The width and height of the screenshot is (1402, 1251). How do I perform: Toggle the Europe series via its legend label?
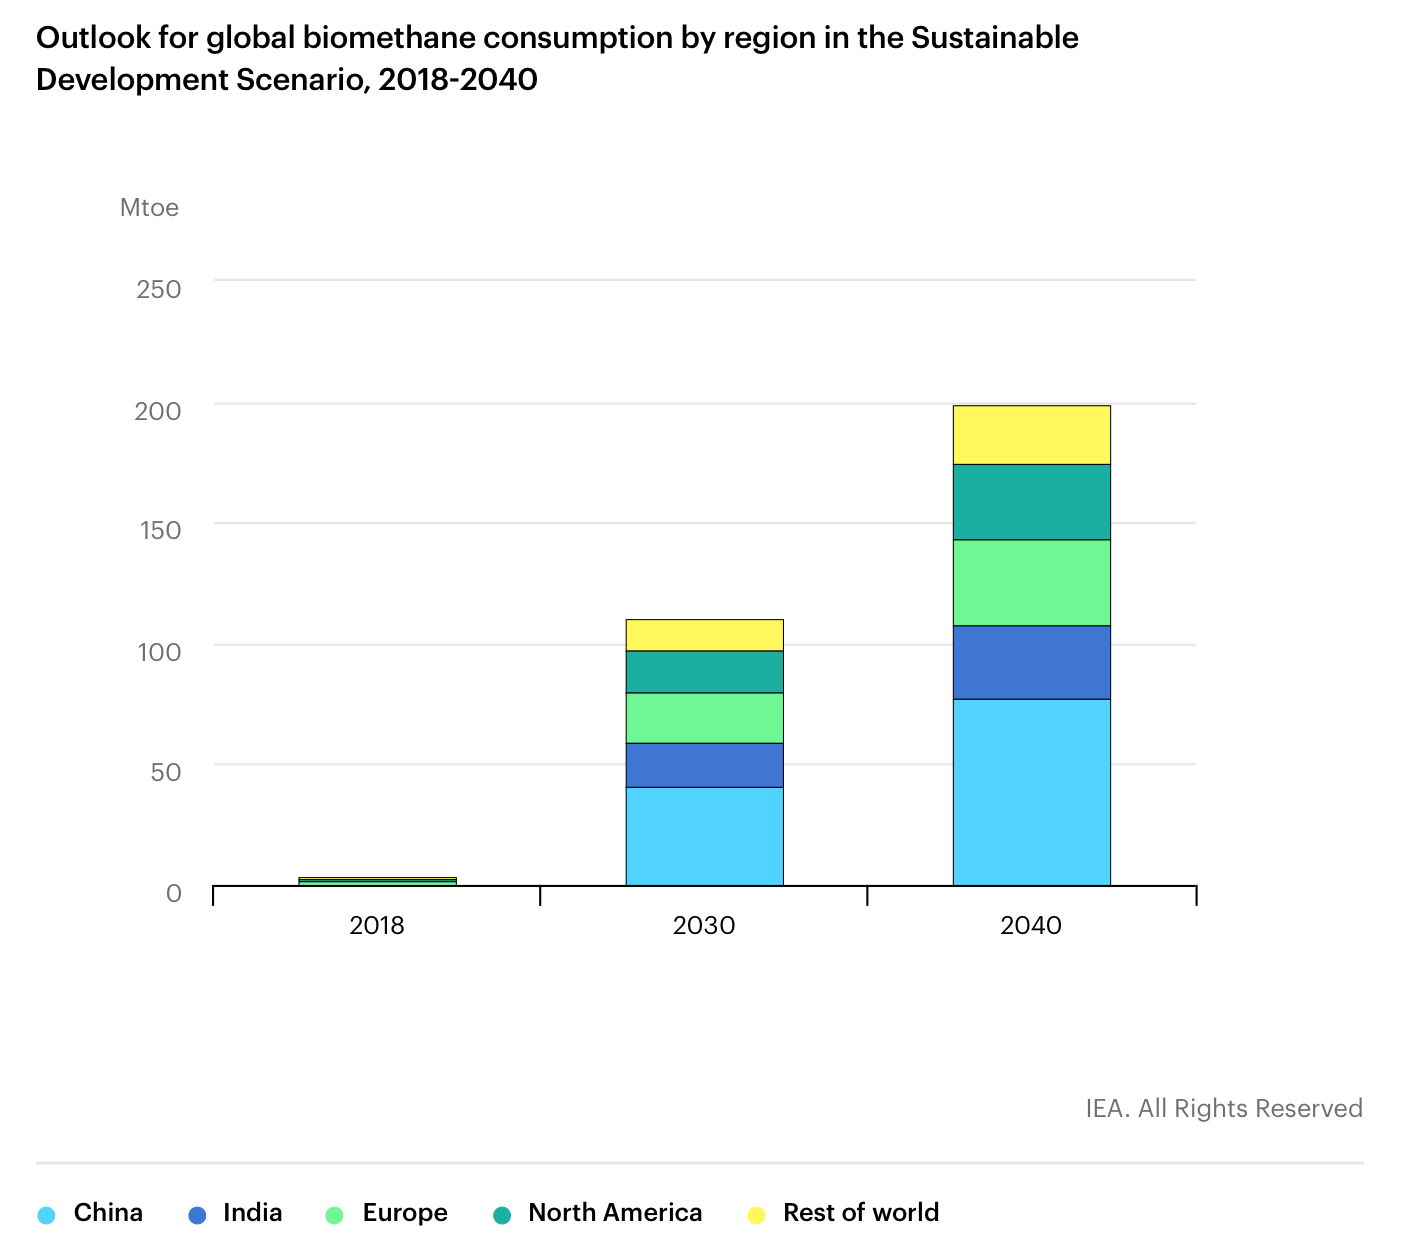click(405, 1213)
